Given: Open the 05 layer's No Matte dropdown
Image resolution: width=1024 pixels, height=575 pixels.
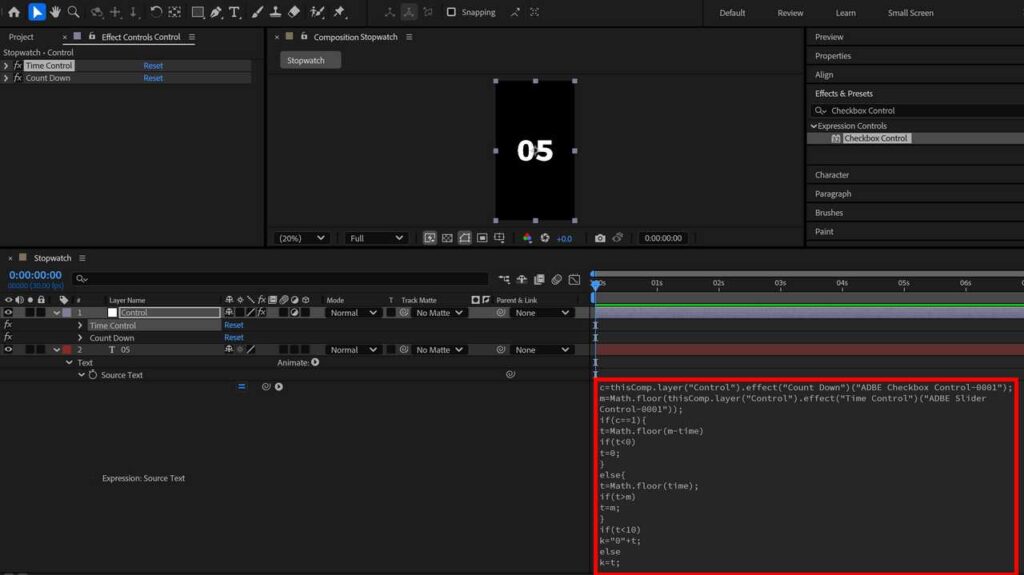Looking at the screenshot, I should (439, 350).
